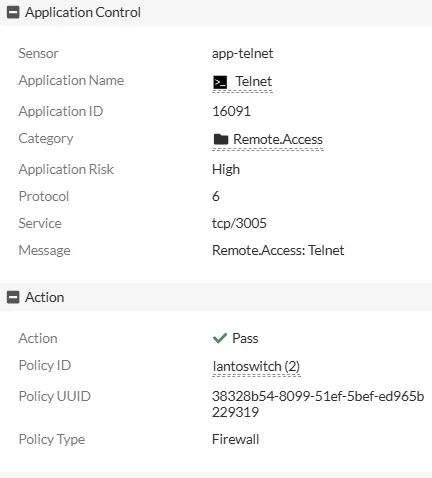432x478 pixels.
Task: Click the Pass action value text
Action: pos(245,338)
